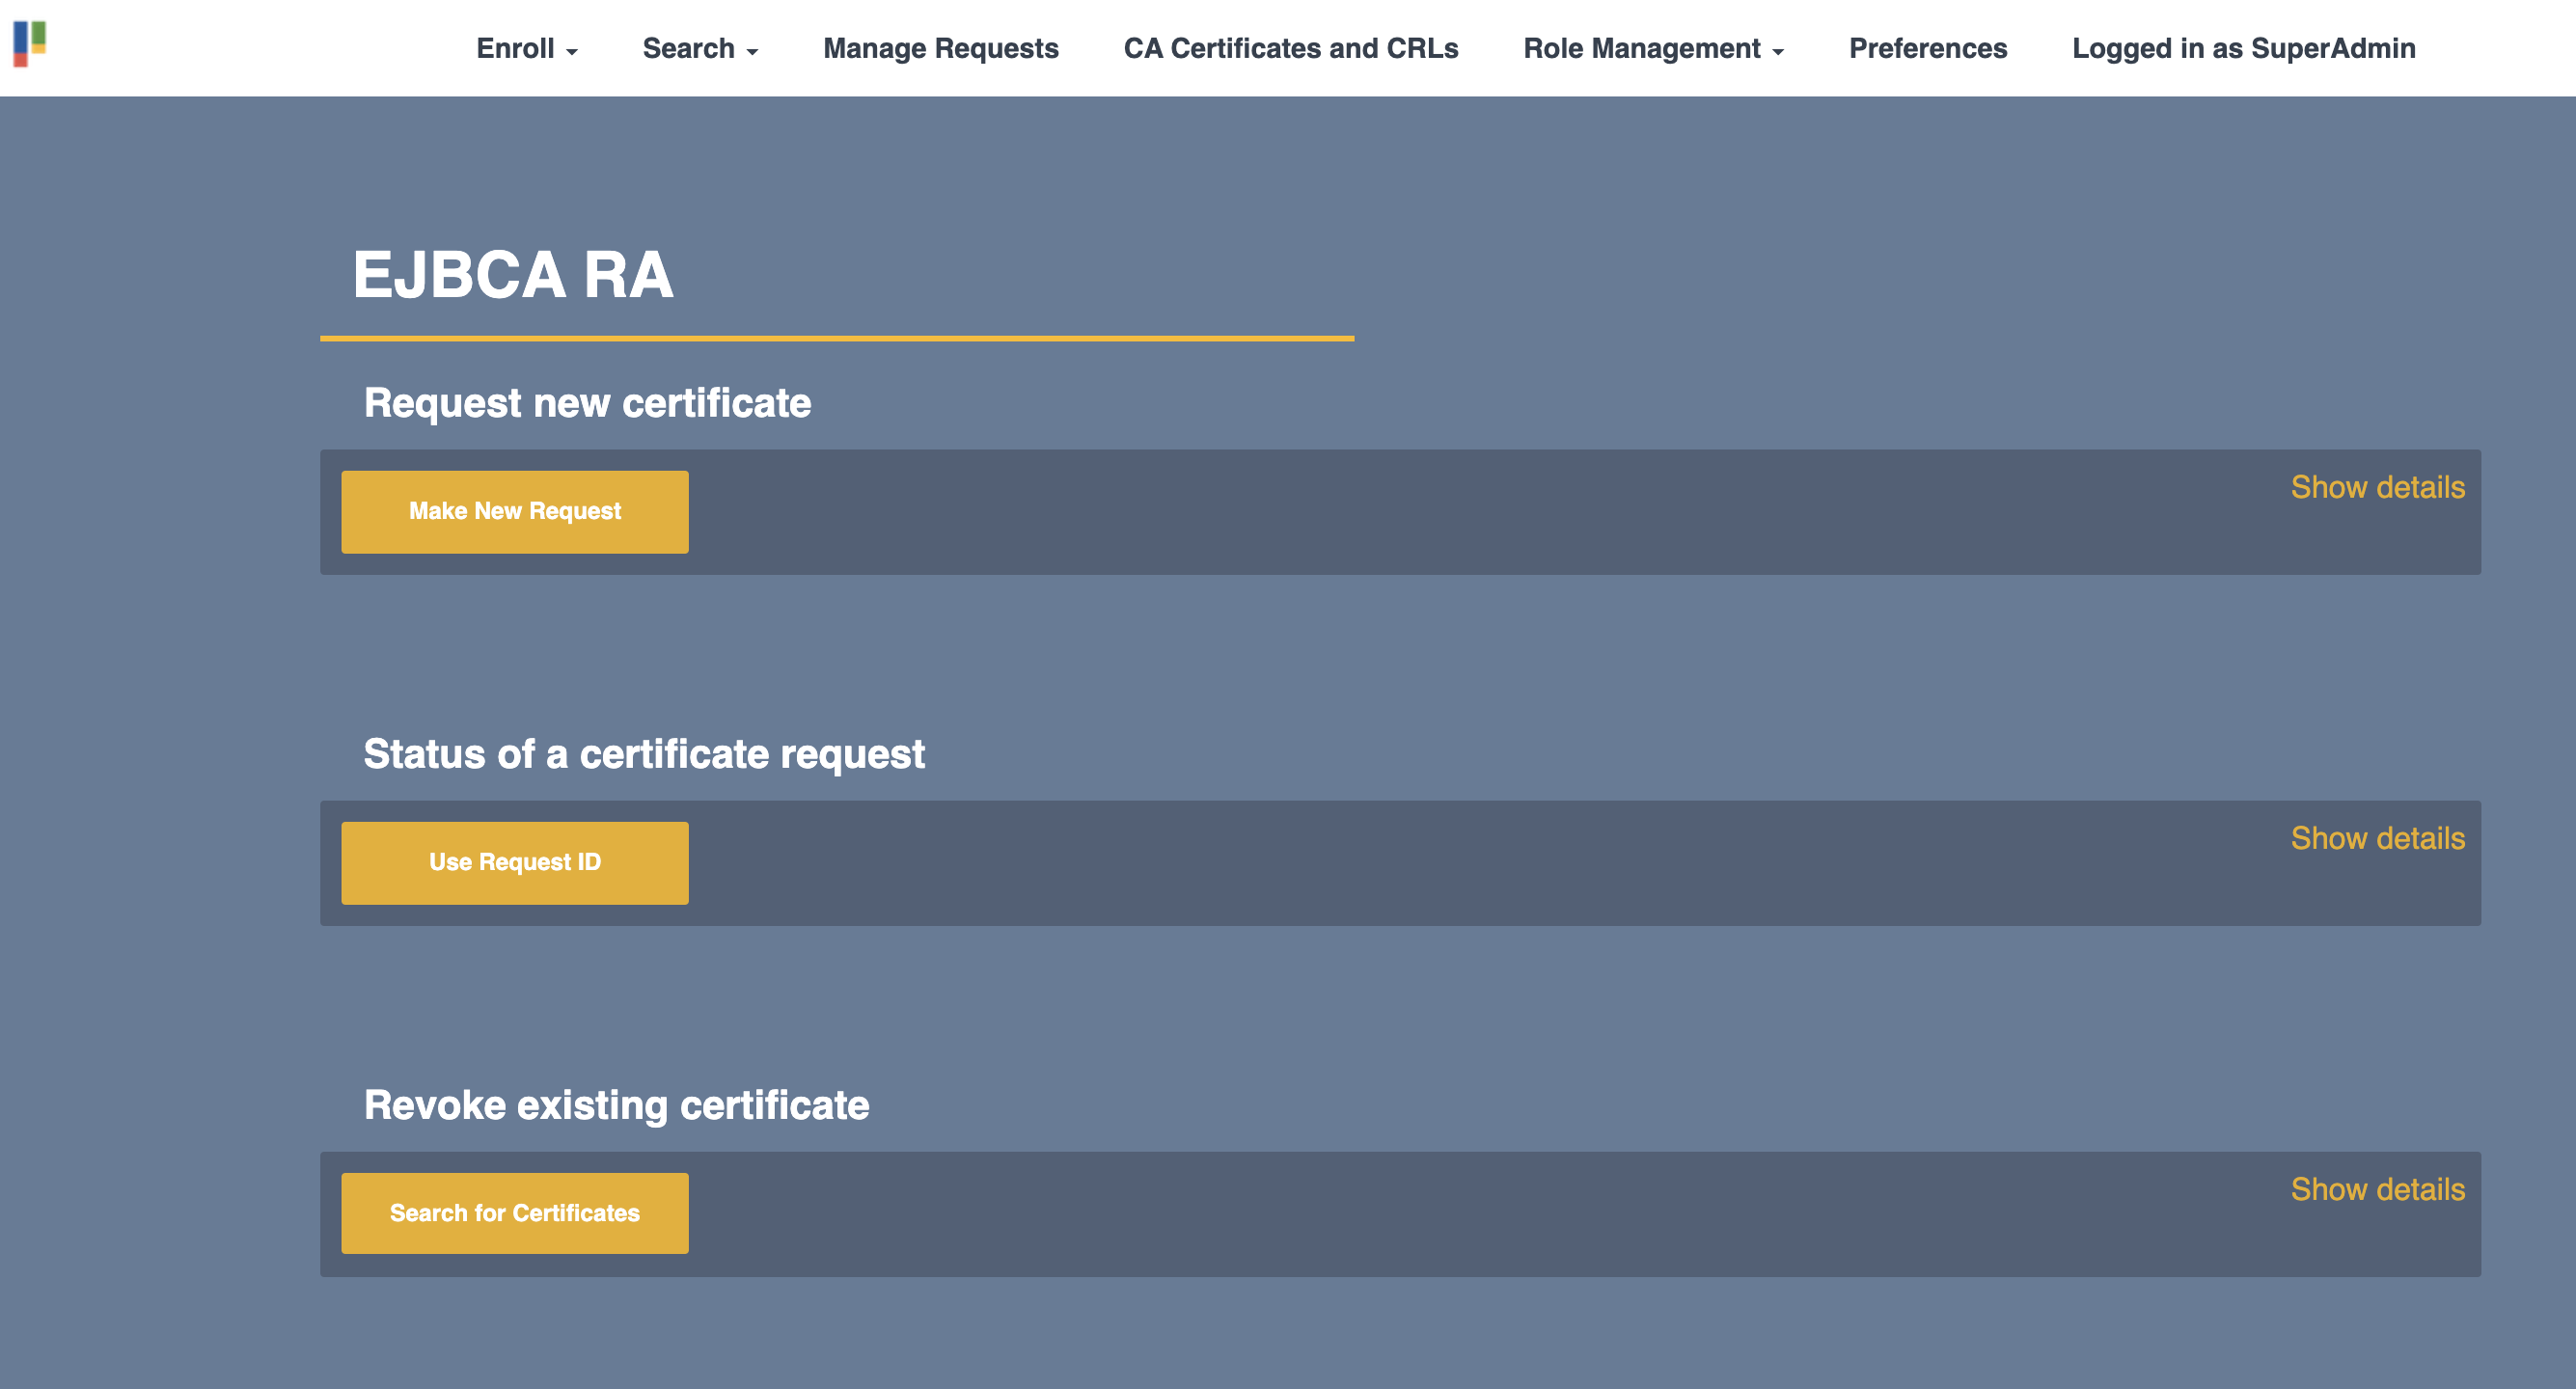Click Logged in as SuperAdmin
Screen dimensions: 2576x1389
click(2243, 48)
